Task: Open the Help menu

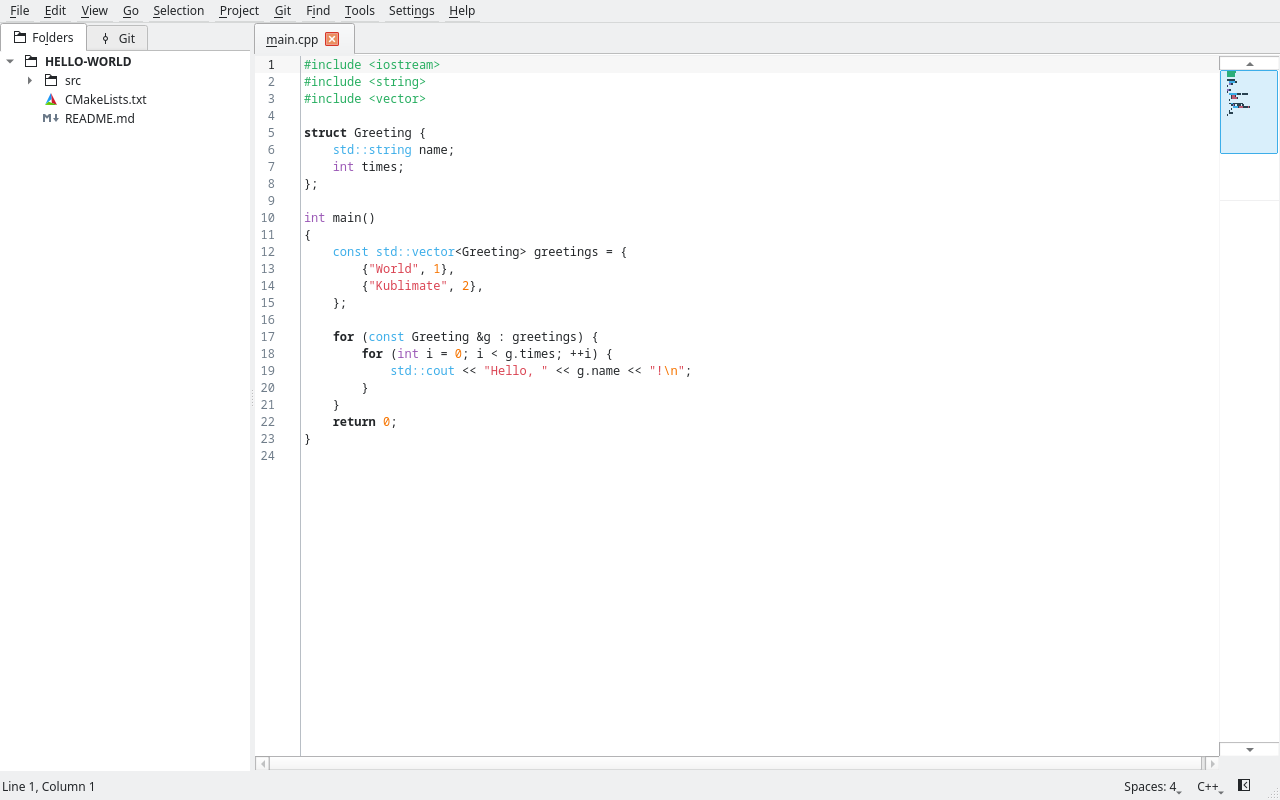Action: pyautogui.click(x=462, y=11)
